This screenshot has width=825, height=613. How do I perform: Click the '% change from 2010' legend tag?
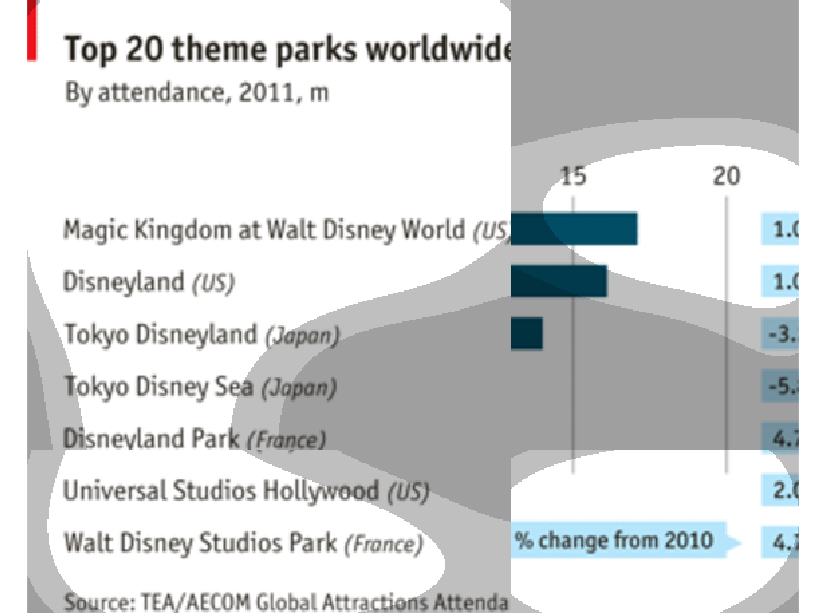[626, 540]
